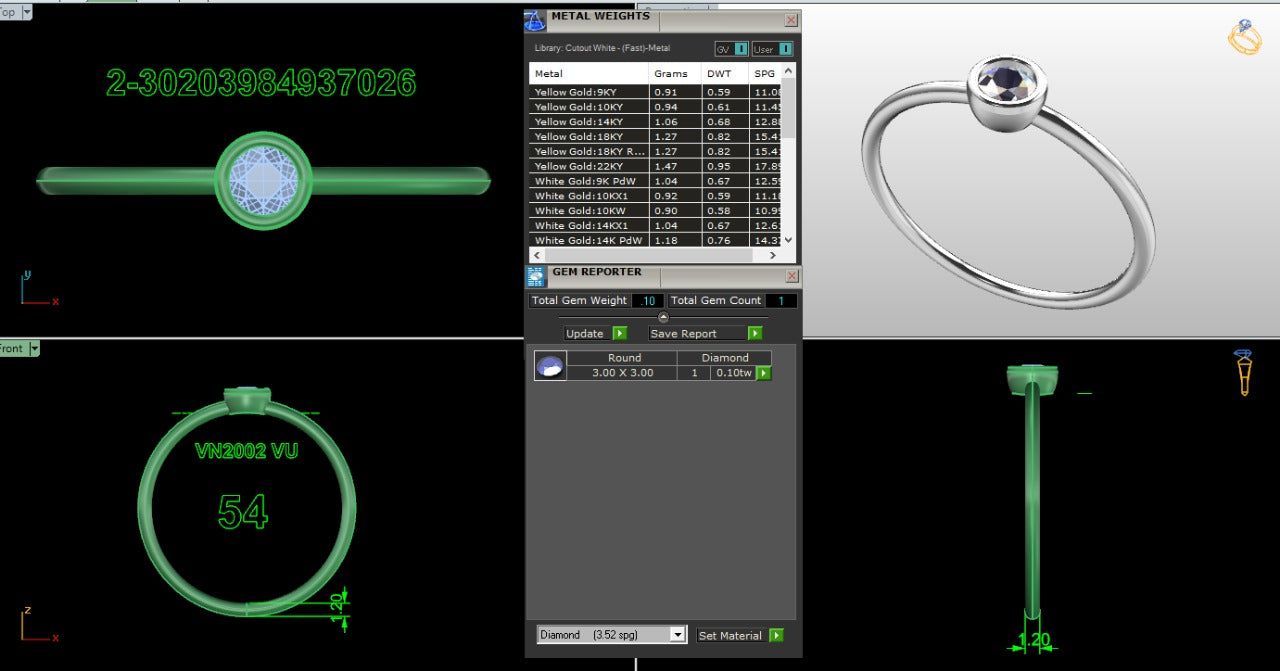The height and width of the screenshot is (671, 1280).
Task: Click the SPG column header
Action: tap(764, 73)
